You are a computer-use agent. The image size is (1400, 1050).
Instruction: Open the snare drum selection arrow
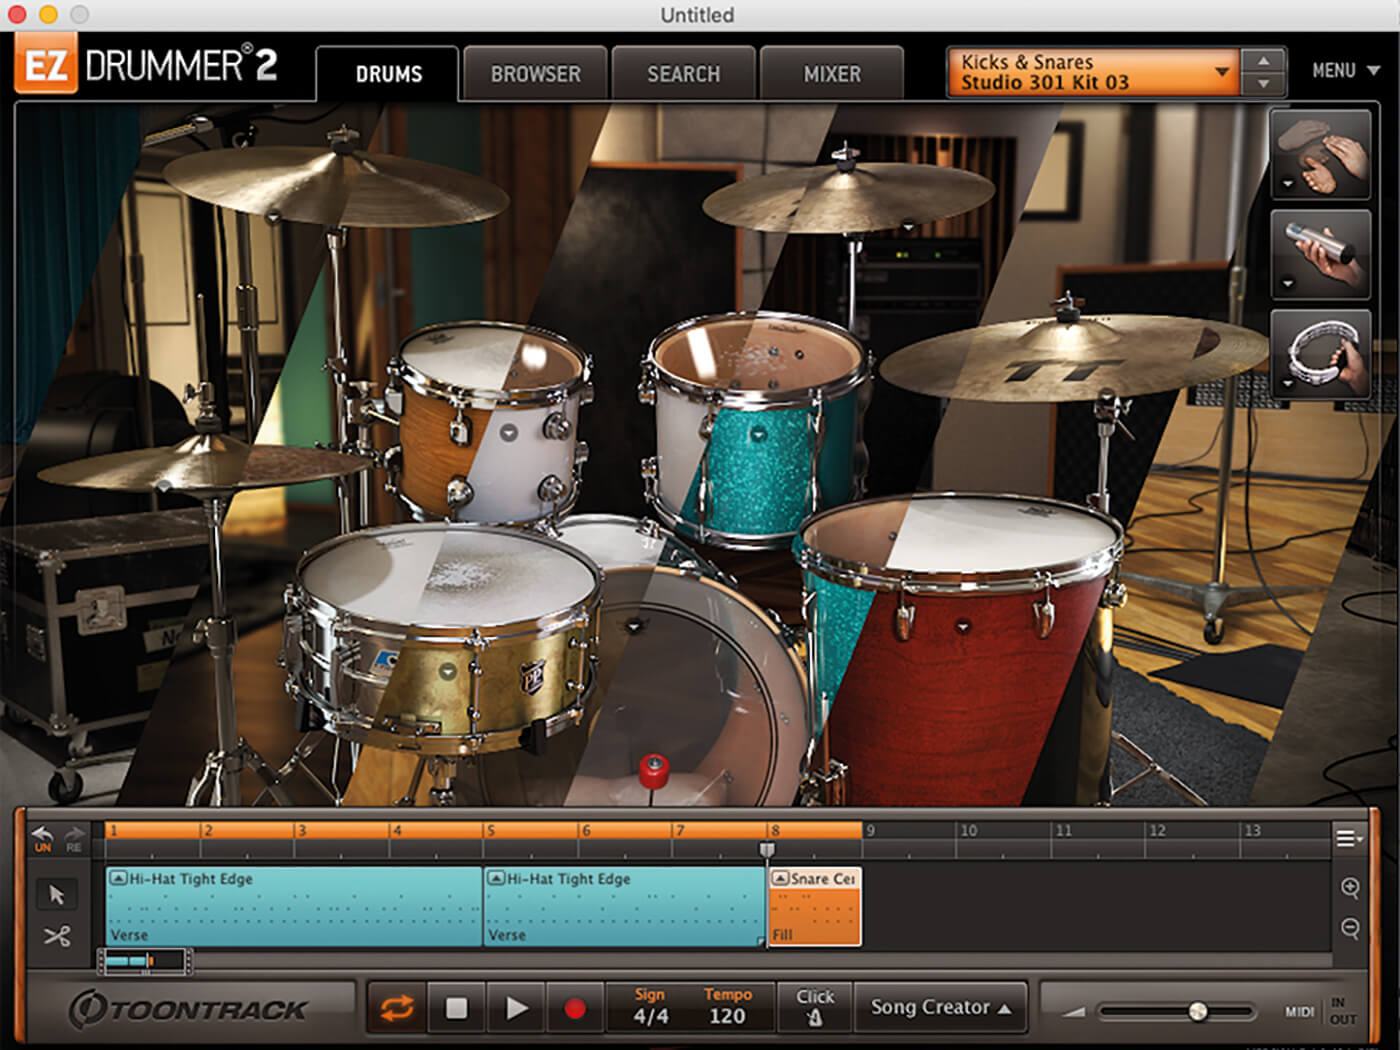pyautogui.click(x=447, y=671)
